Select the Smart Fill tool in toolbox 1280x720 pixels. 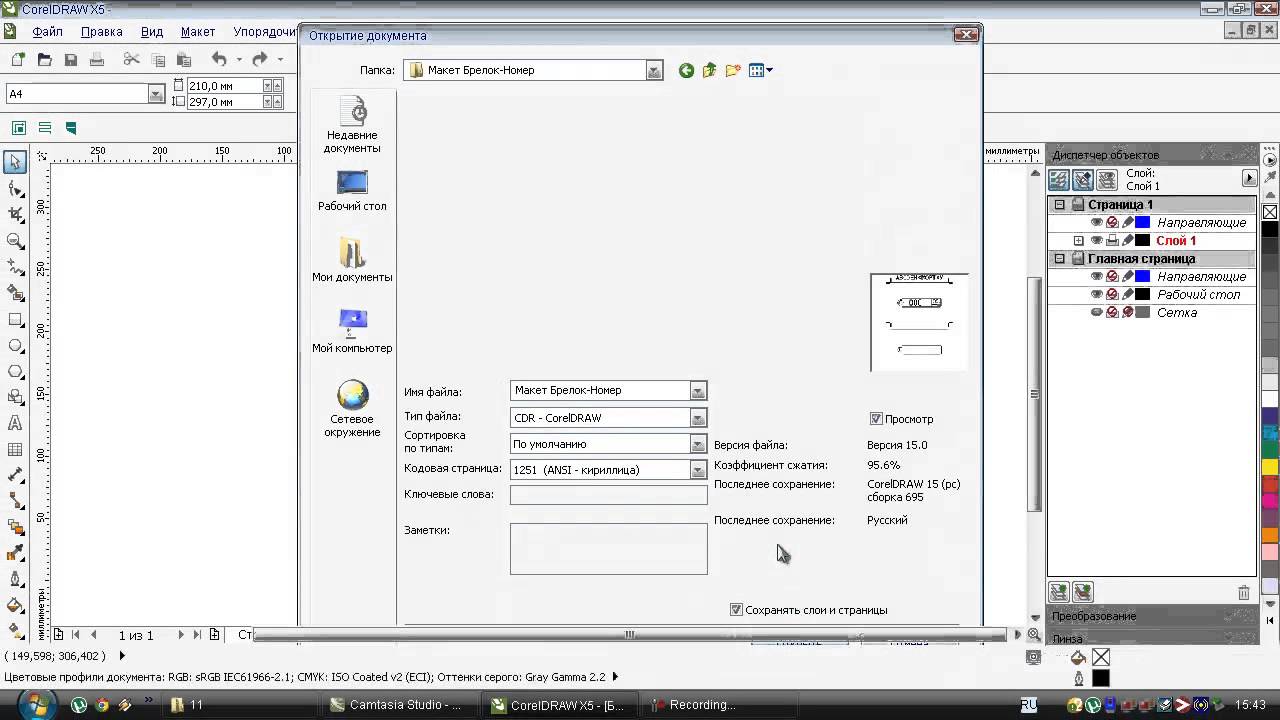pyautogui.click(x=15, y=293)
